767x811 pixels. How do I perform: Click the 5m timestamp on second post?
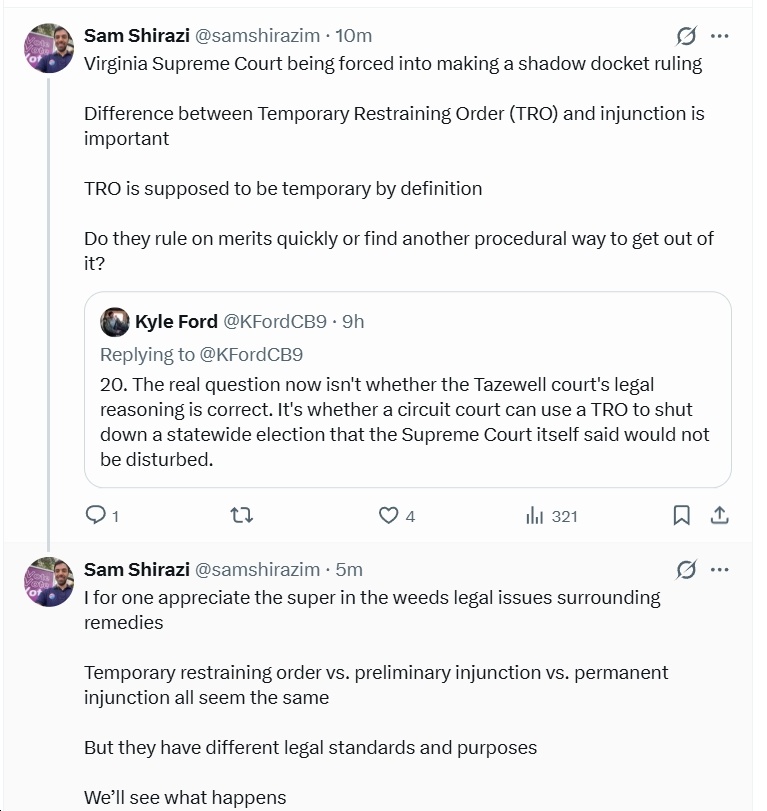[x=349, y=570]
